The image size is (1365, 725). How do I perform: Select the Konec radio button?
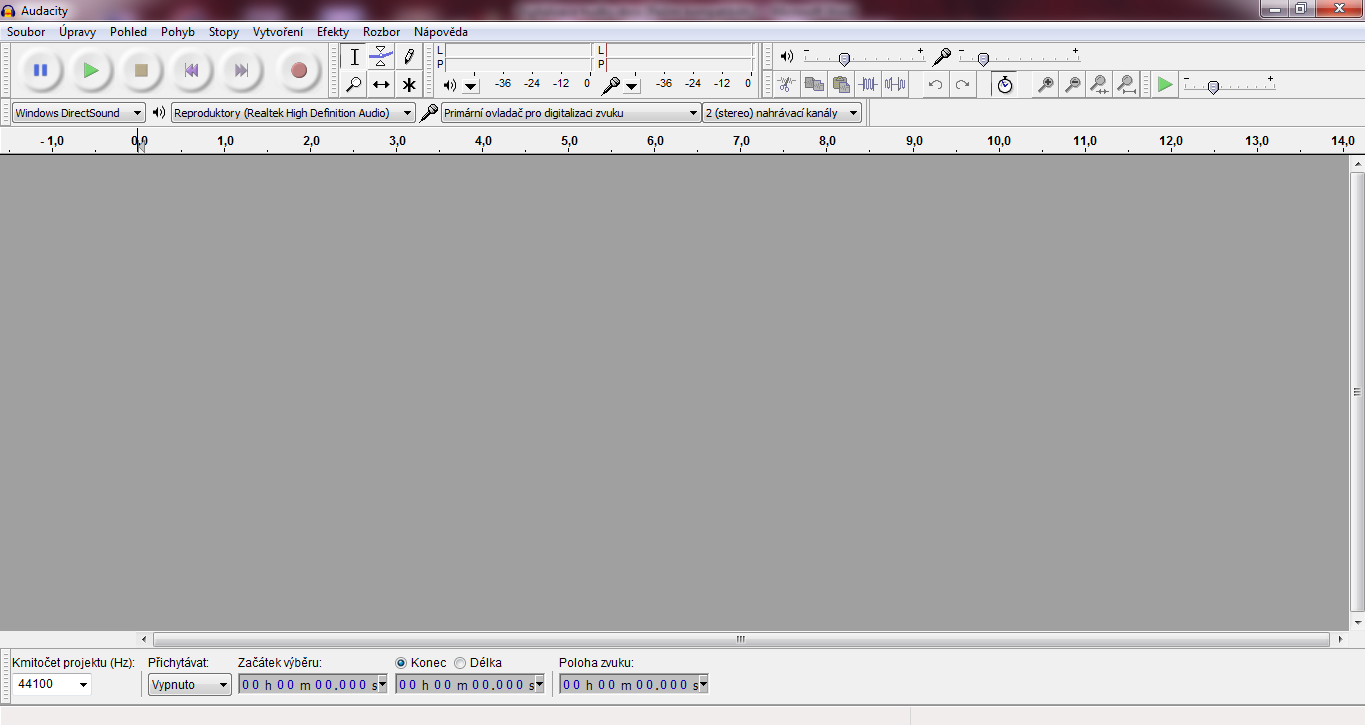(401, 662)
